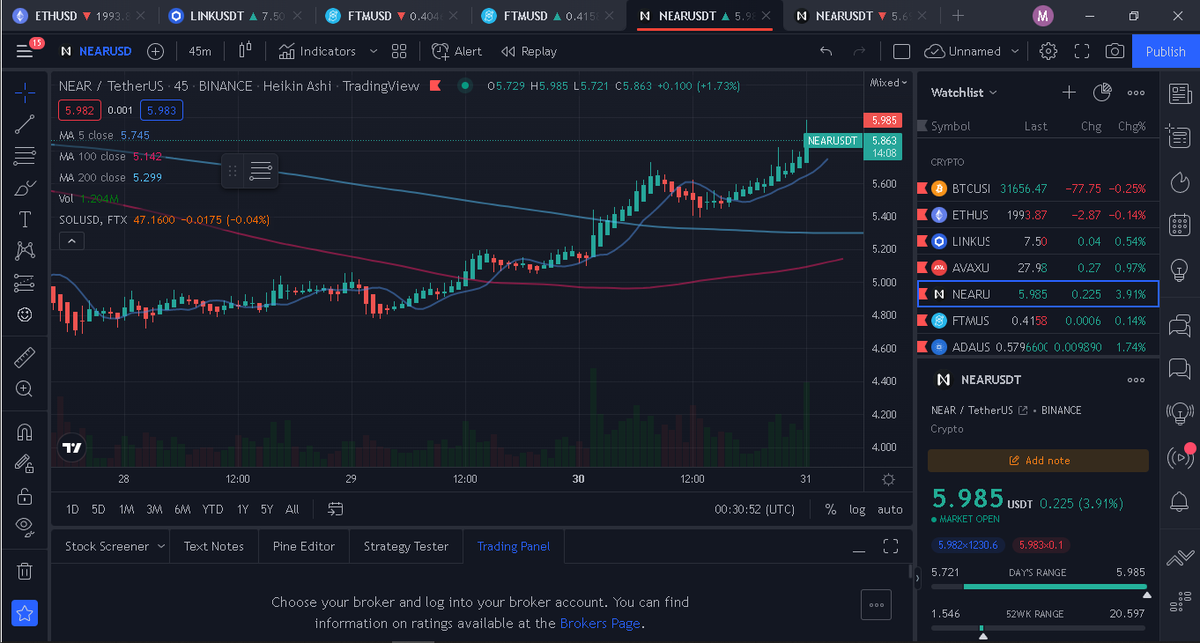Toggle log scale on price axis
The height and width of the screenshot is (643, 1200).
pos(857,509)
